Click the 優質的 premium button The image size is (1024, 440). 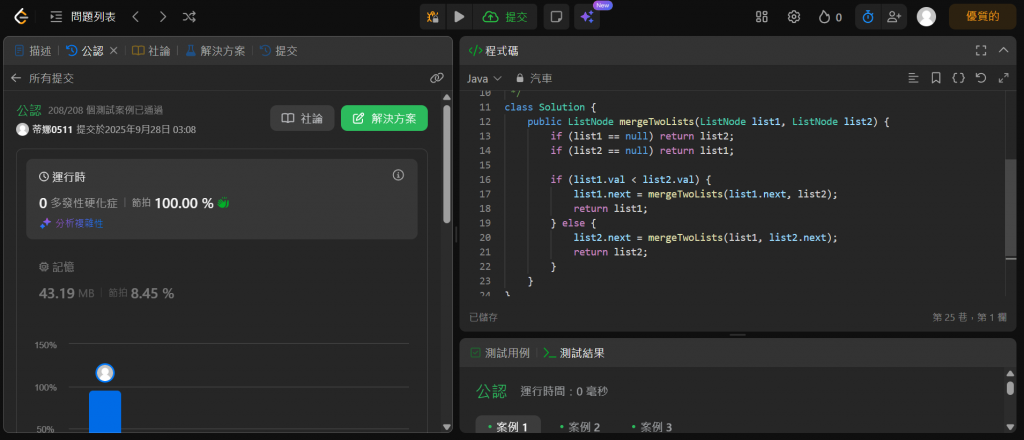982,17
